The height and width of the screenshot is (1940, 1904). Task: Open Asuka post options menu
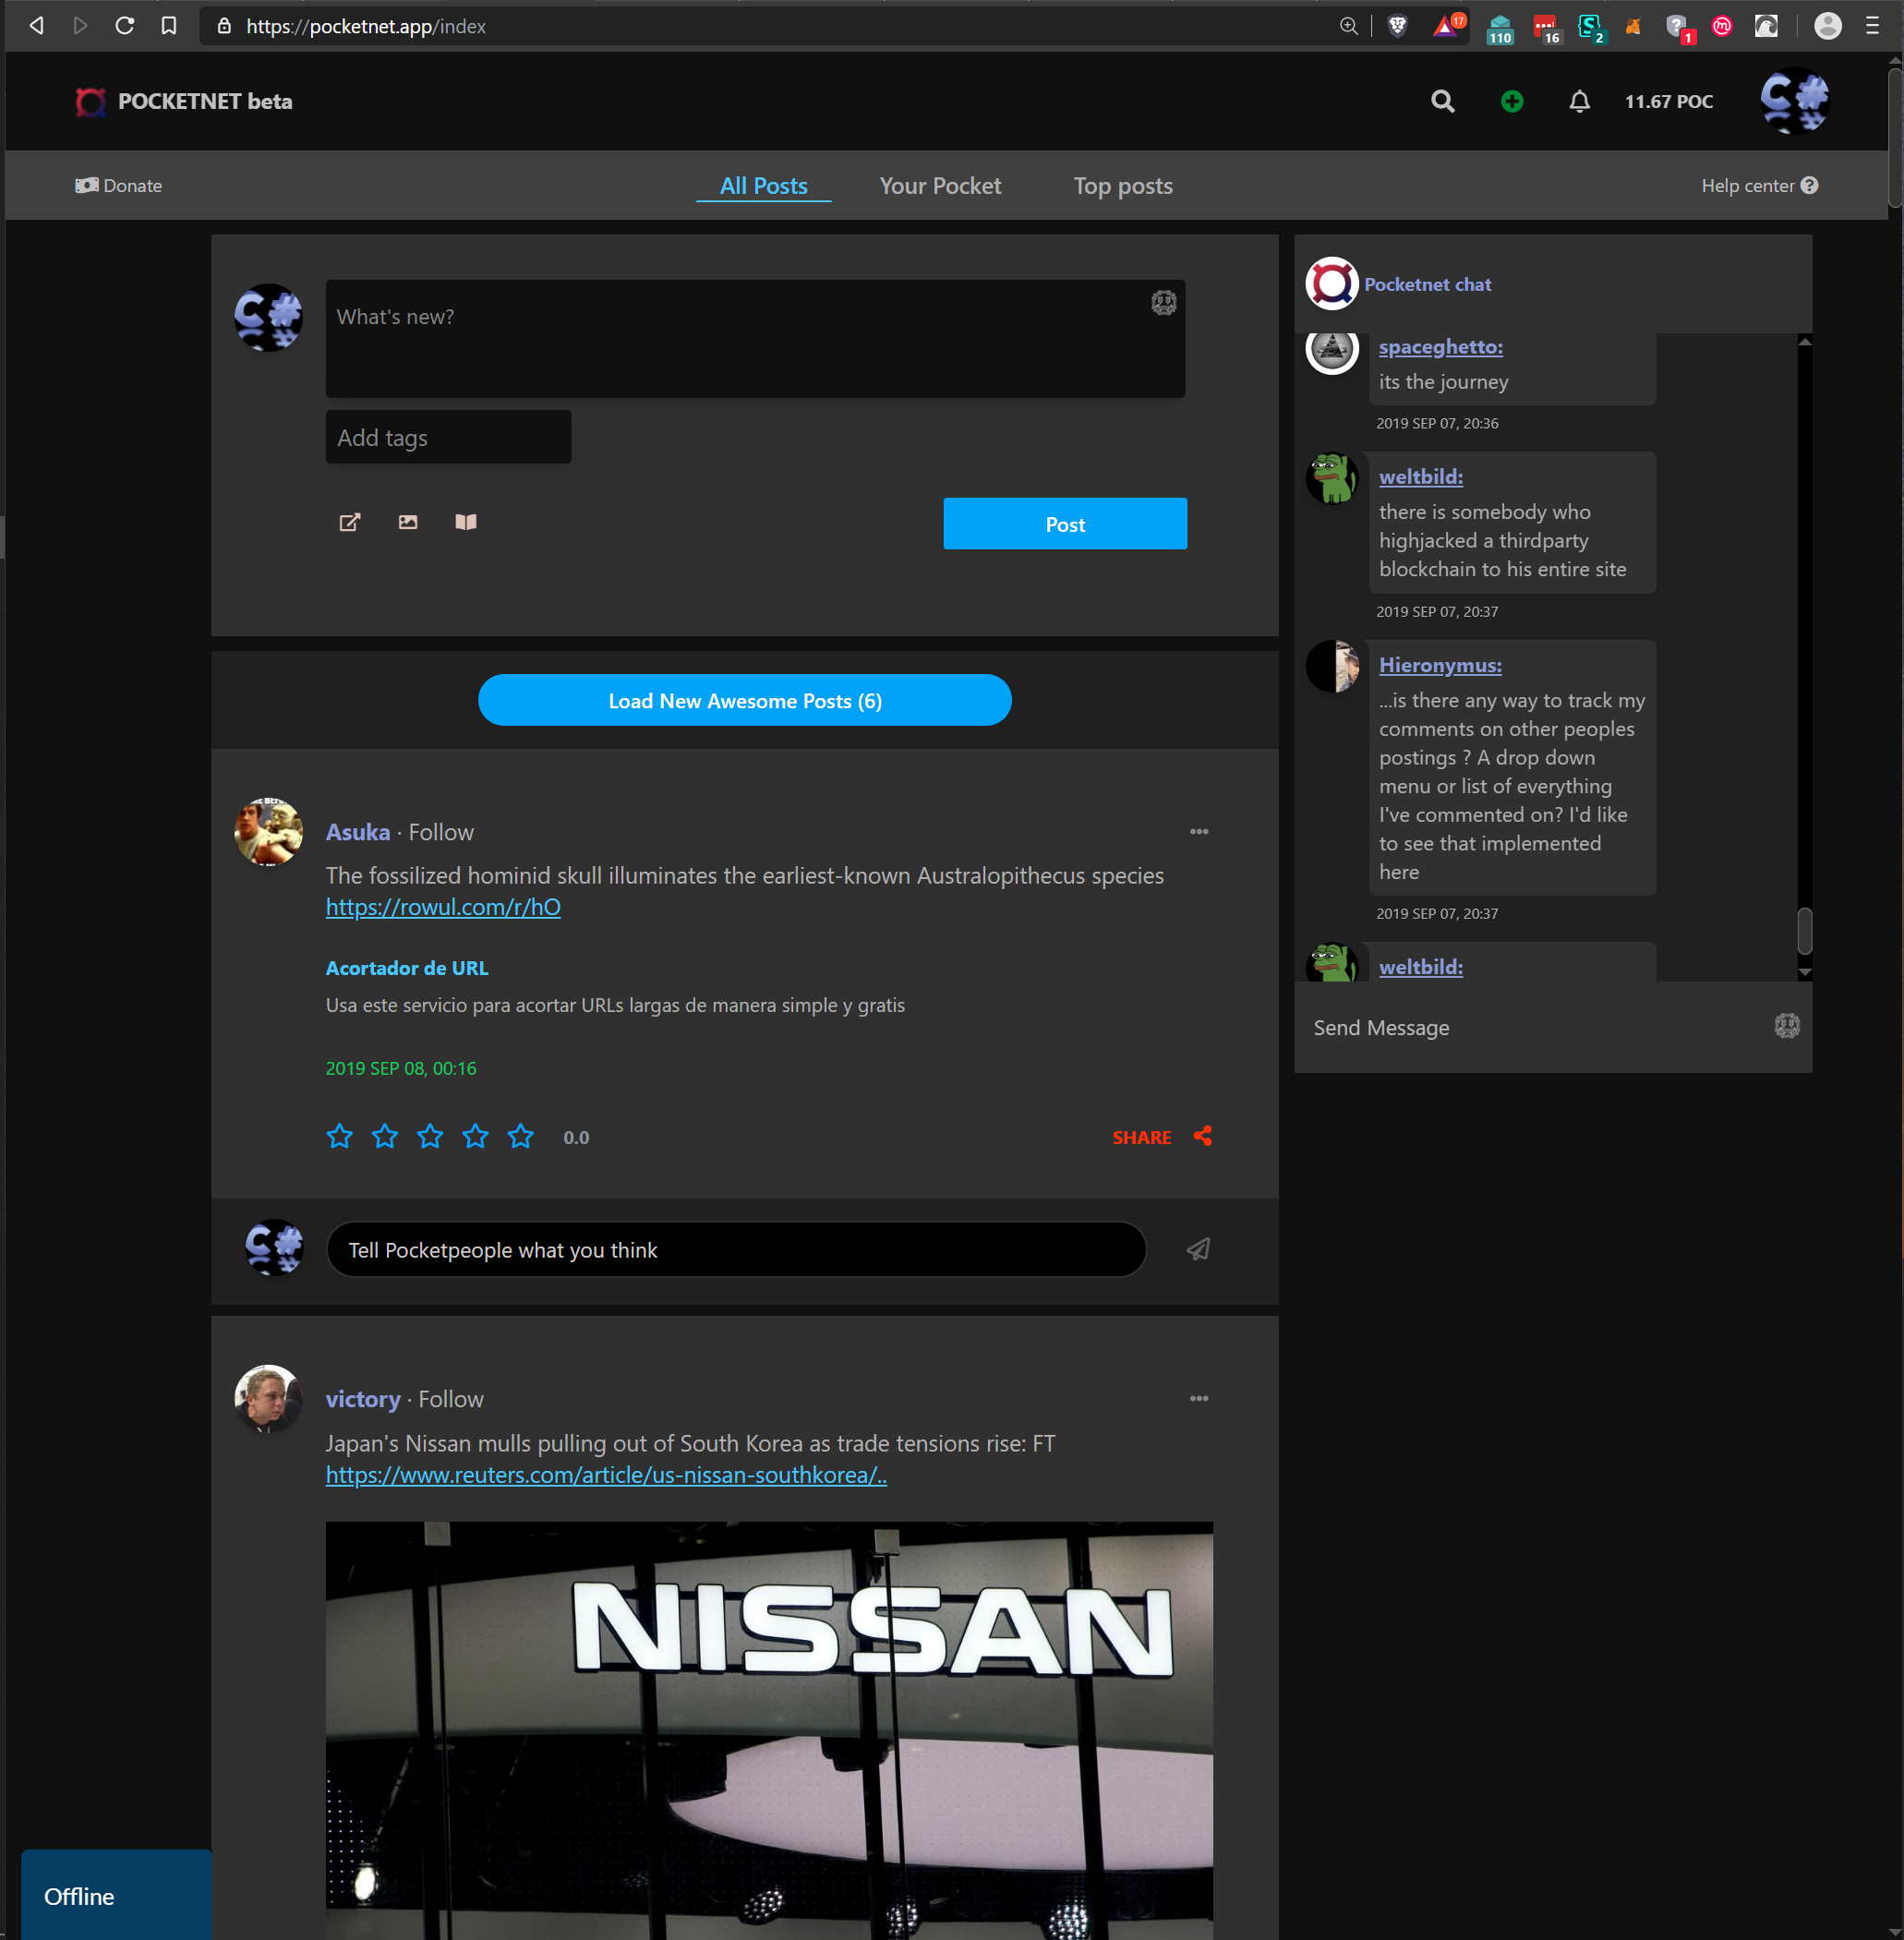point(1198,832)
